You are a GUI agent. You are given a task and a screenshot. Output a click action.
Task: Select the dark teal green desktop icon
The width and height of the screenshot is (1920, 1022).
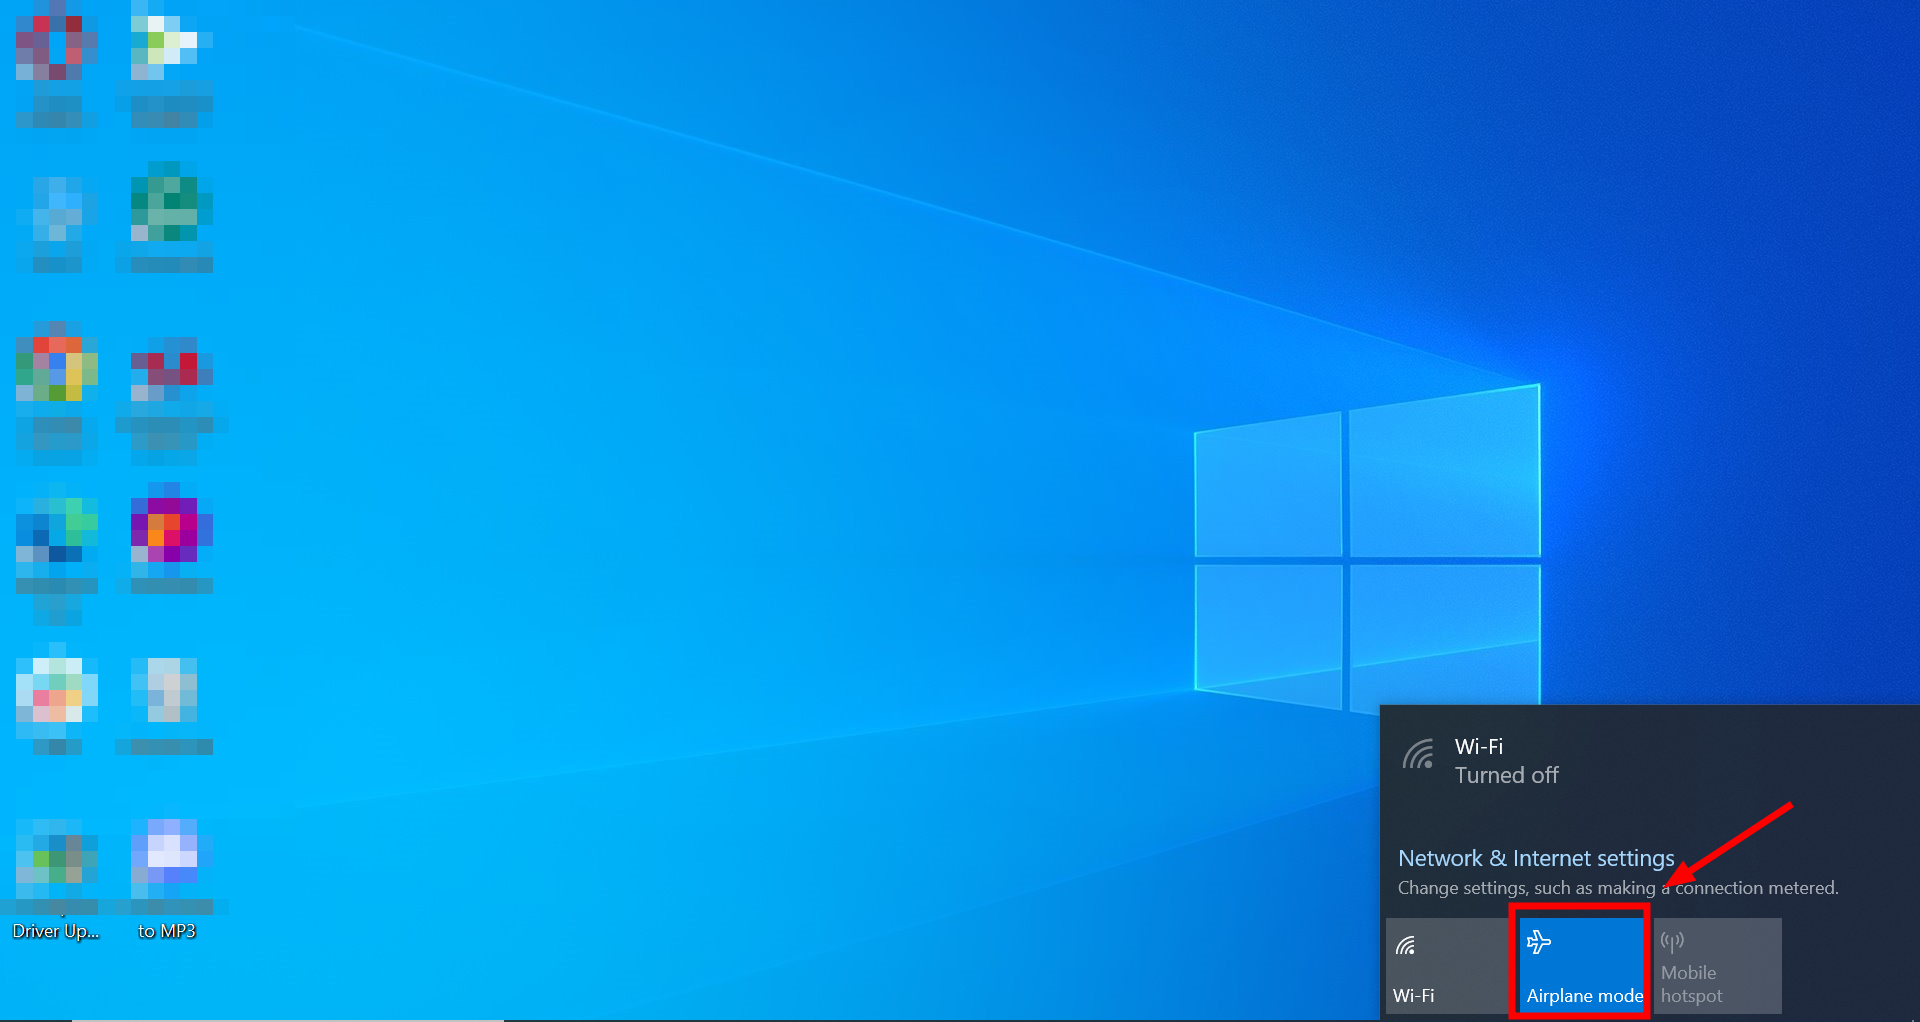tap(166, 210)
